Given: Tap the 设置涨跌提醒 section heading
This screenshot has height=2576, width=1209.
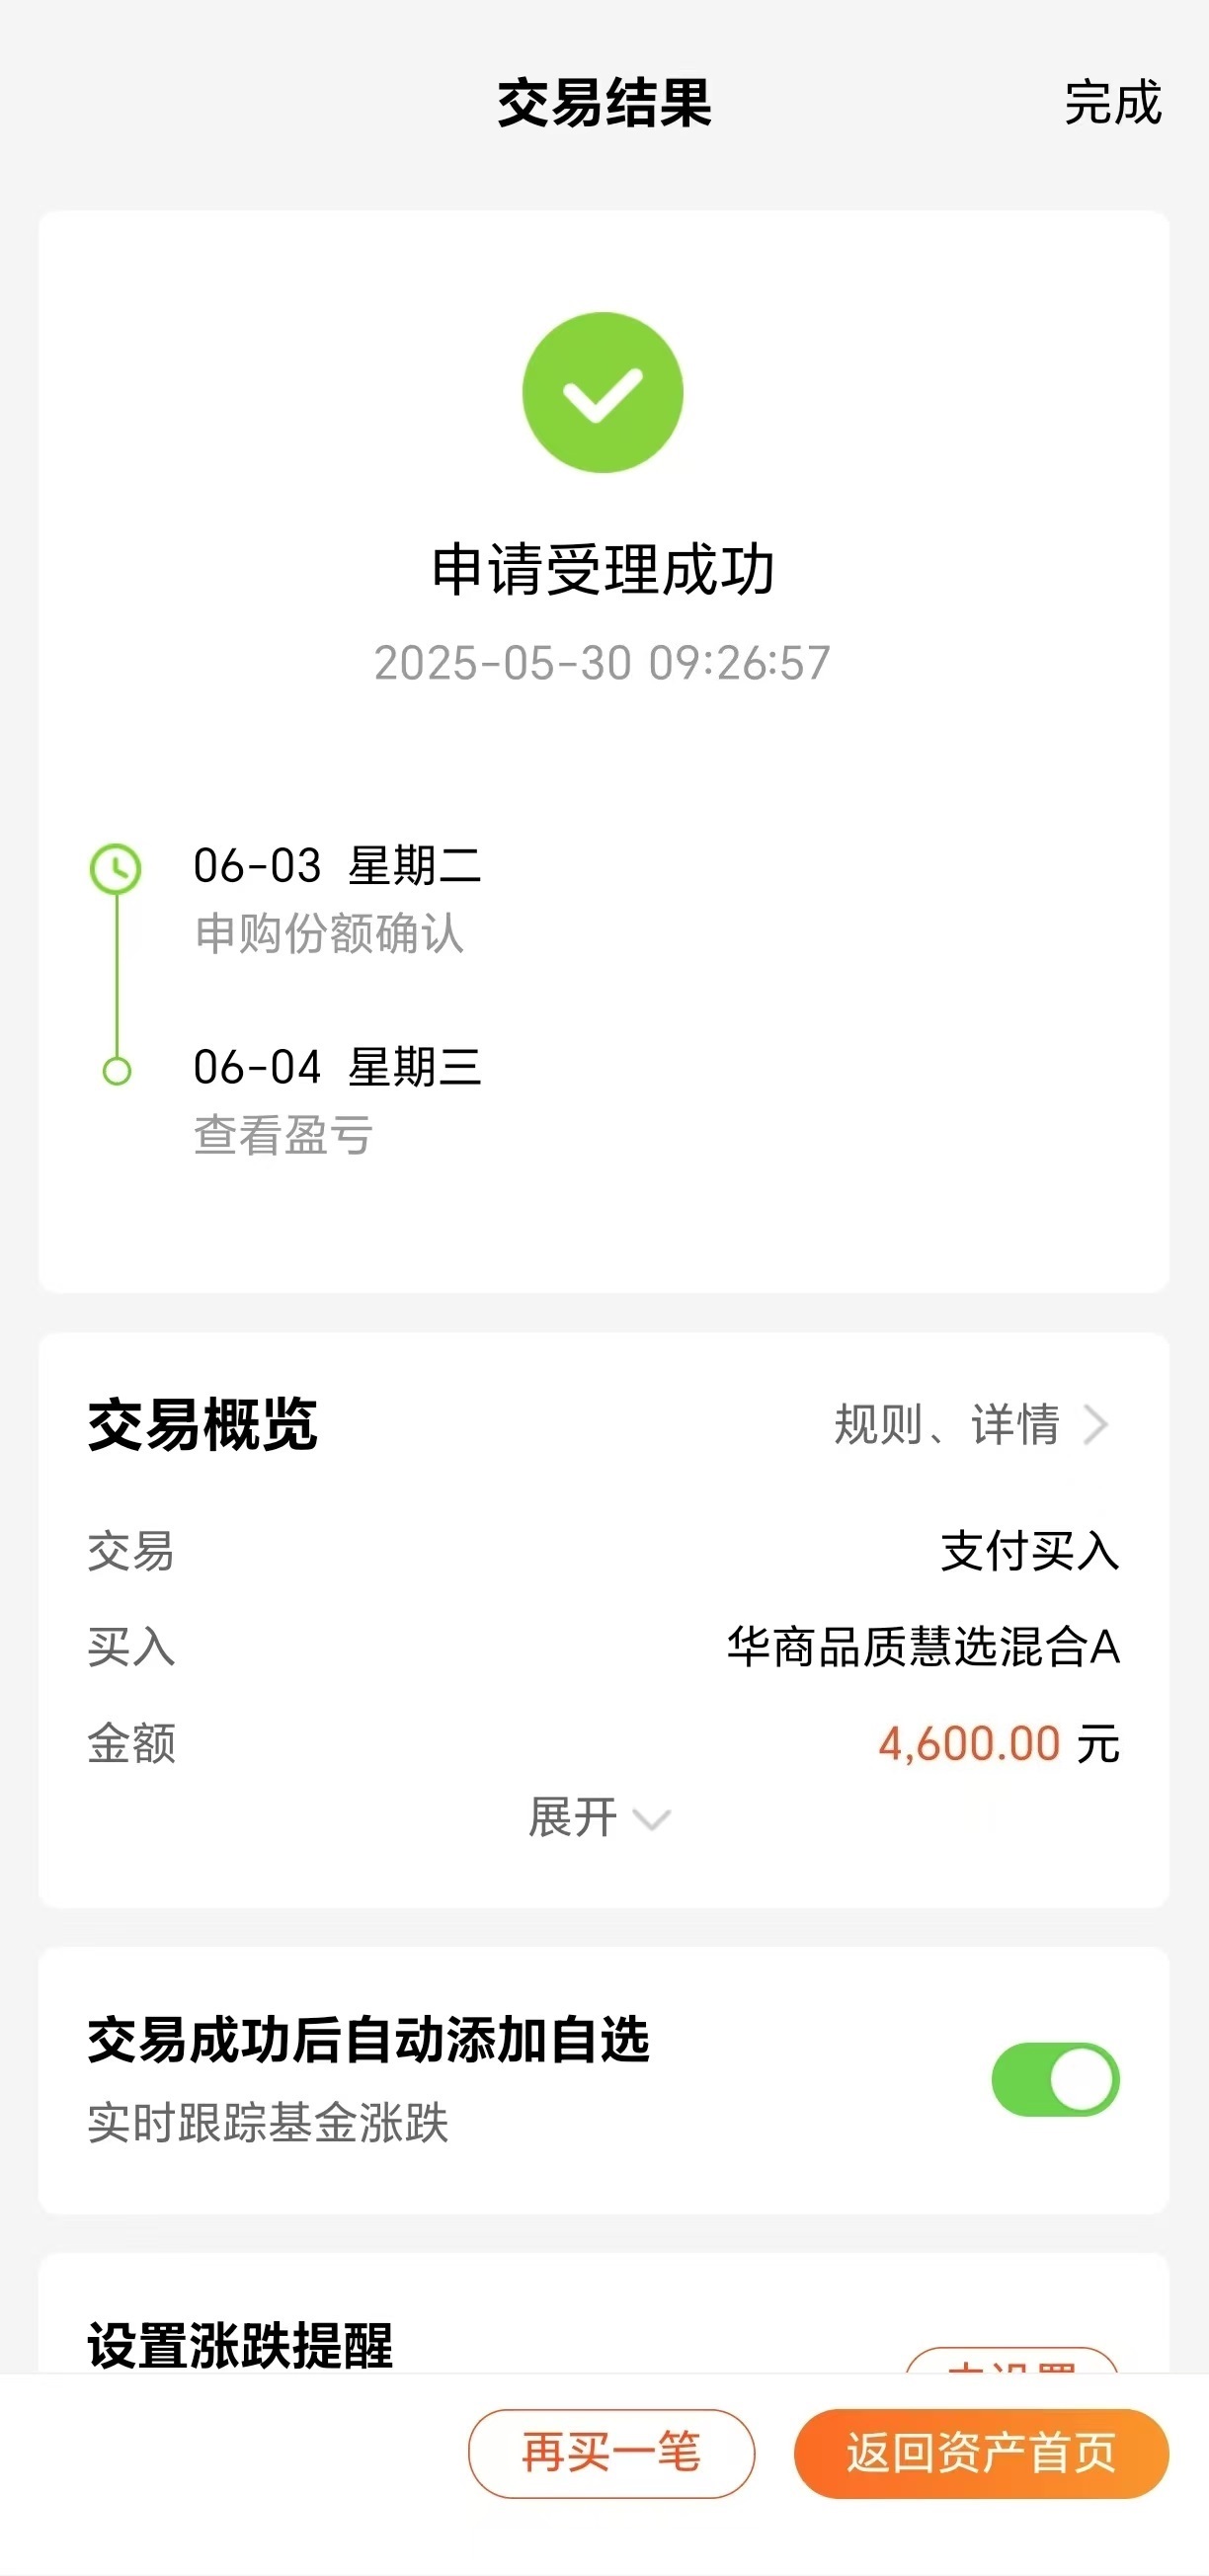Looking at the screenshot, I should (240, 2345).
